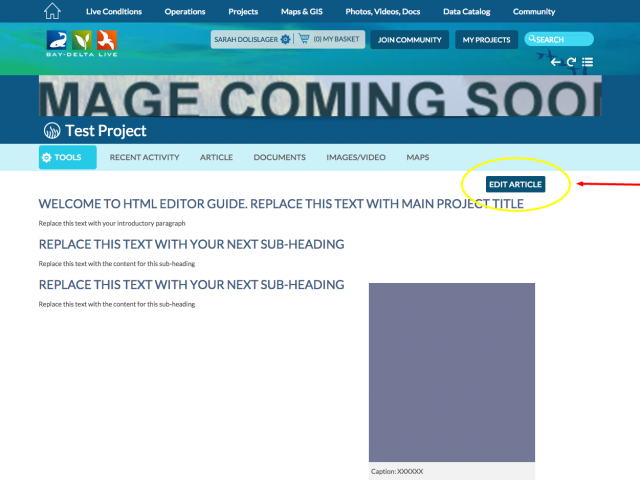Click the Caption: XXXXXX text
Viewport: 640px width, 480px height.
[397, 471]
